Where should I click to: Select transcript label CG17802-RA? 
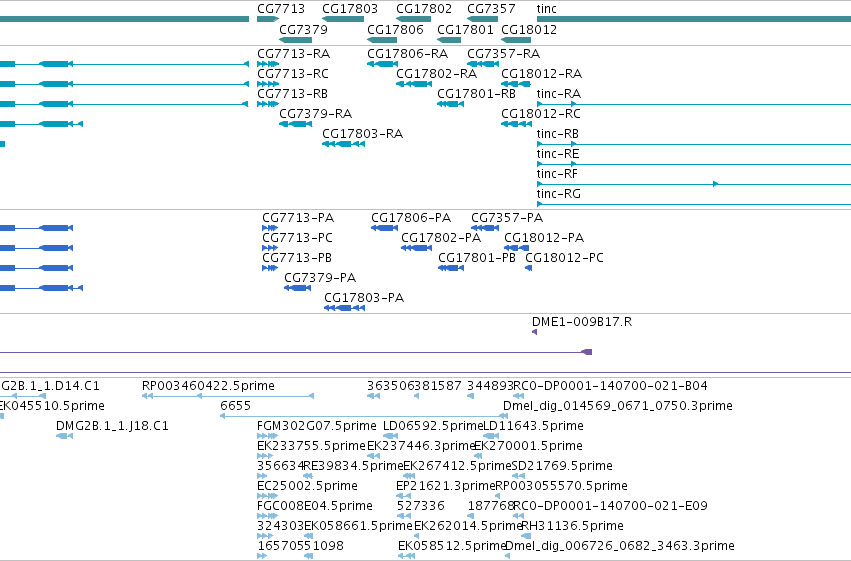click(436, 73)
